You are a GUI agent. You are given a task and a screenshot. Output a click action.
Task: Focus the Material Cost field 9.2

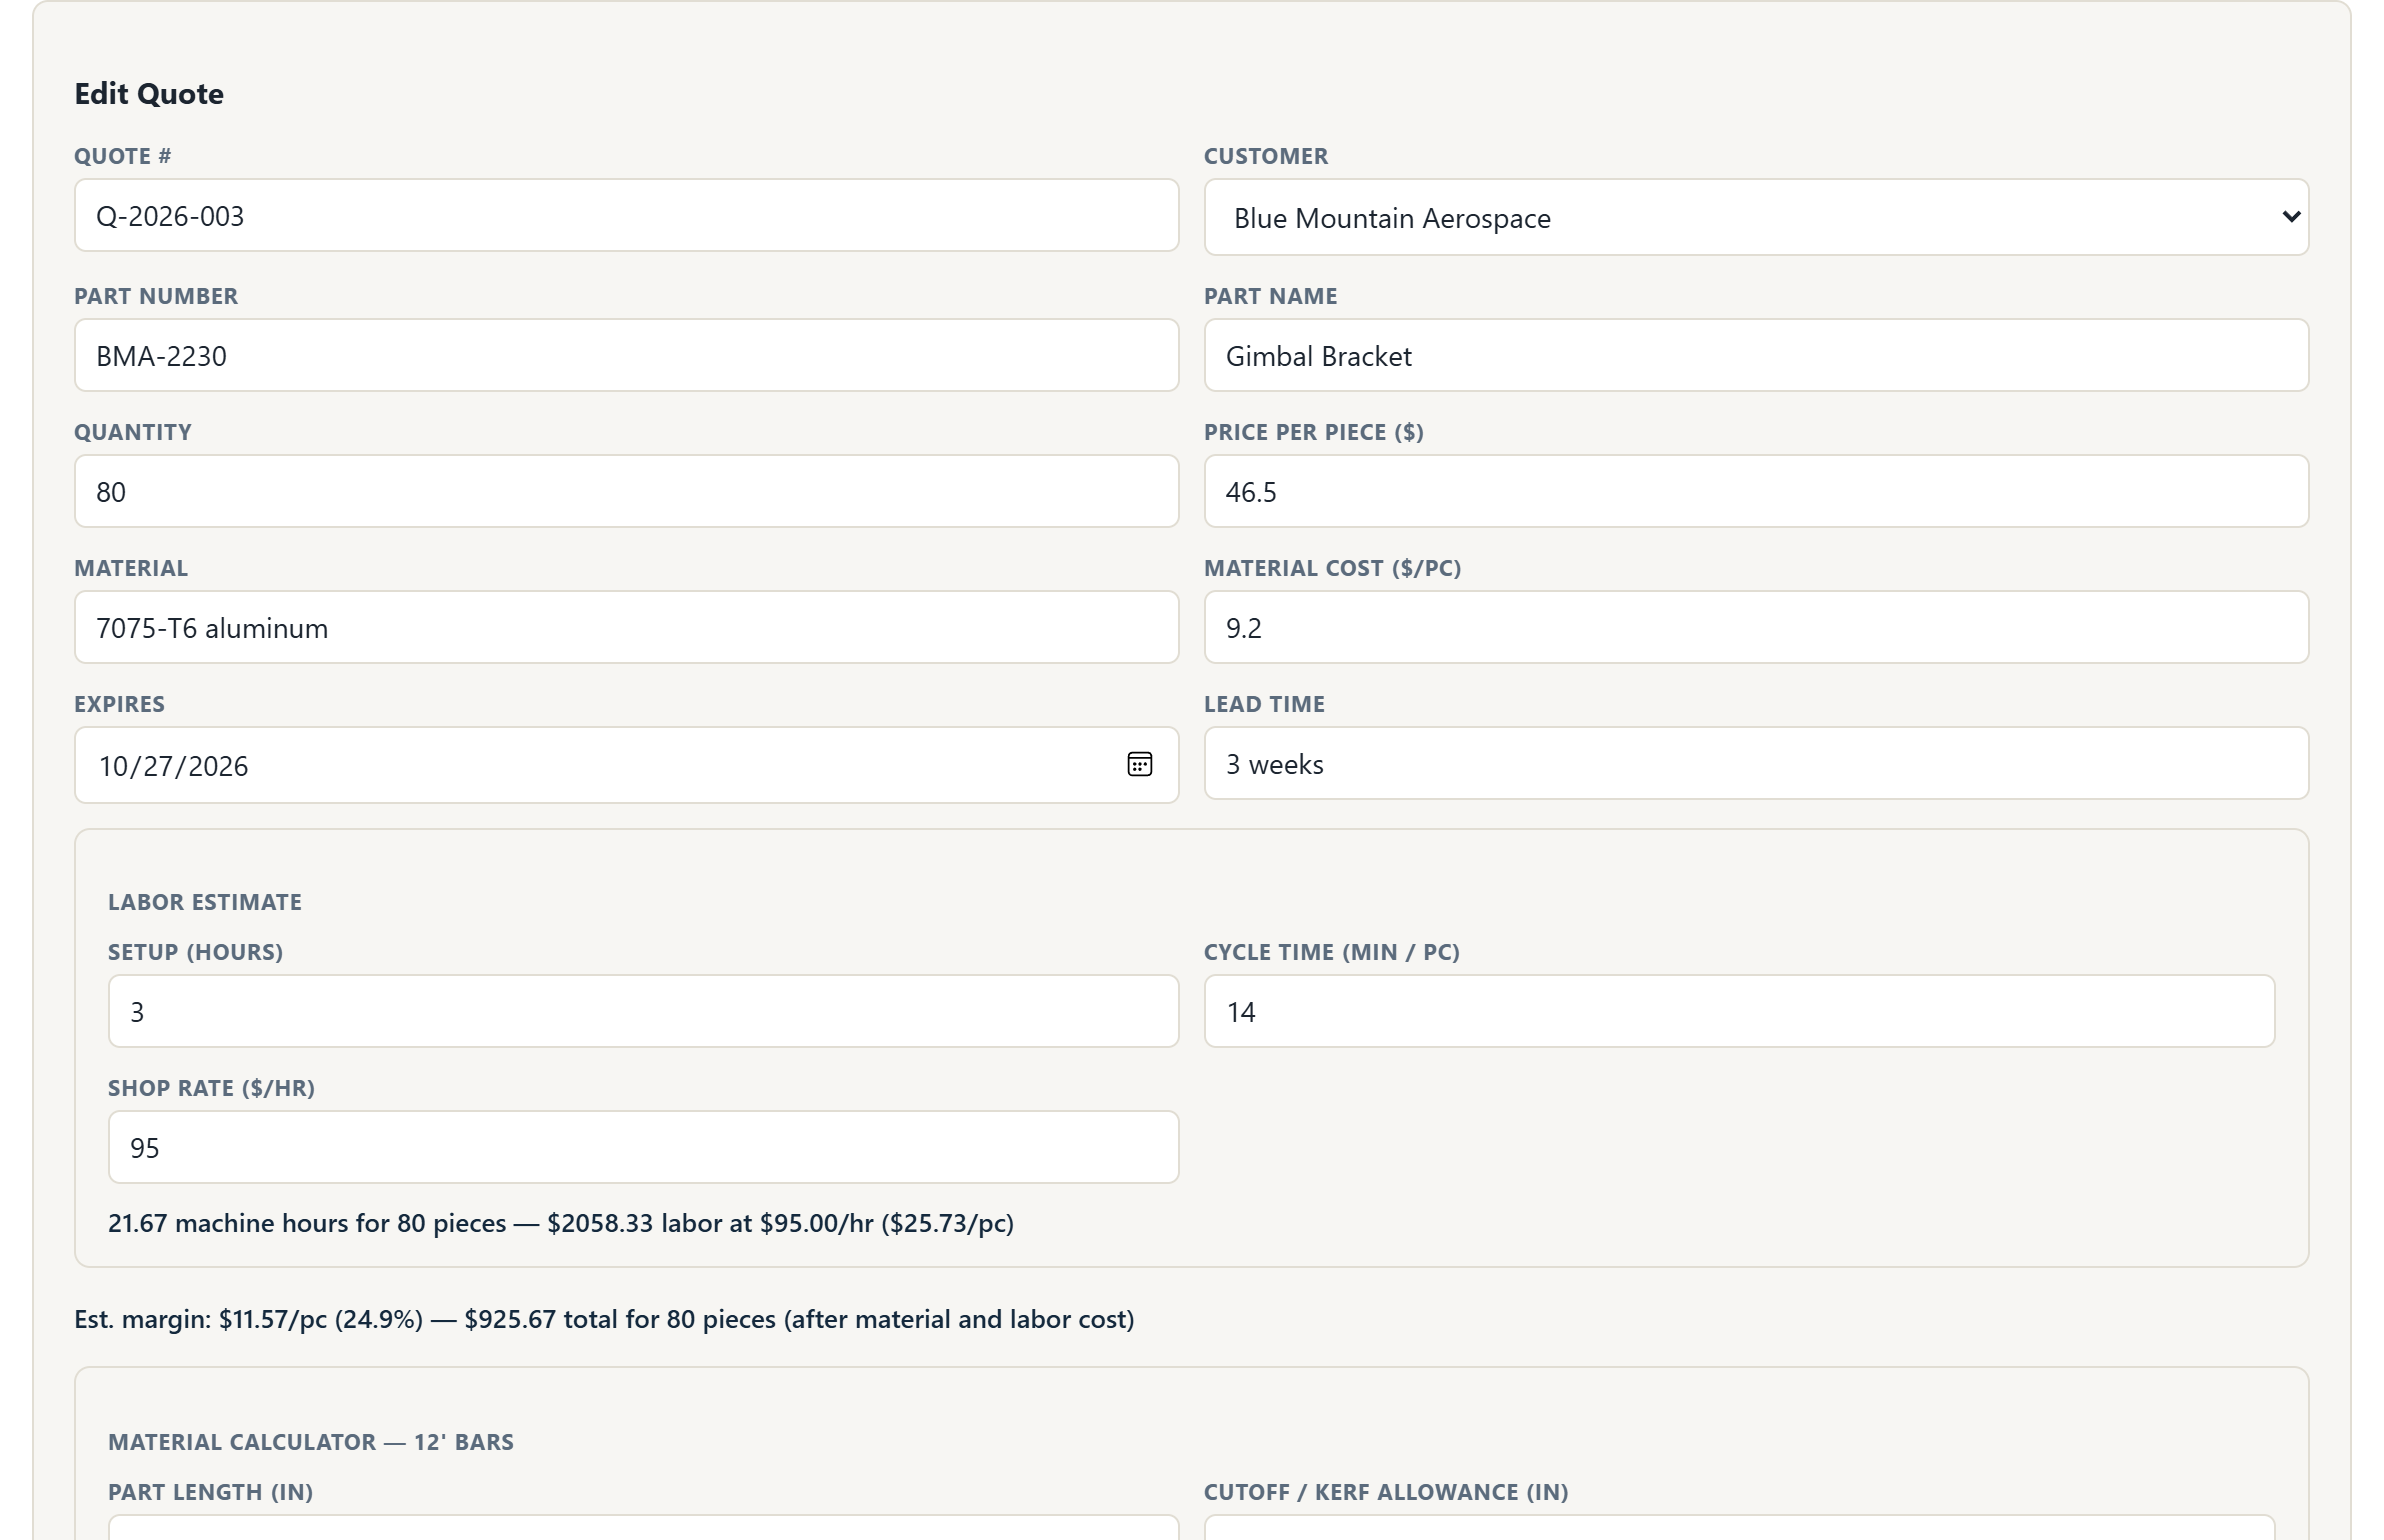1756,627
